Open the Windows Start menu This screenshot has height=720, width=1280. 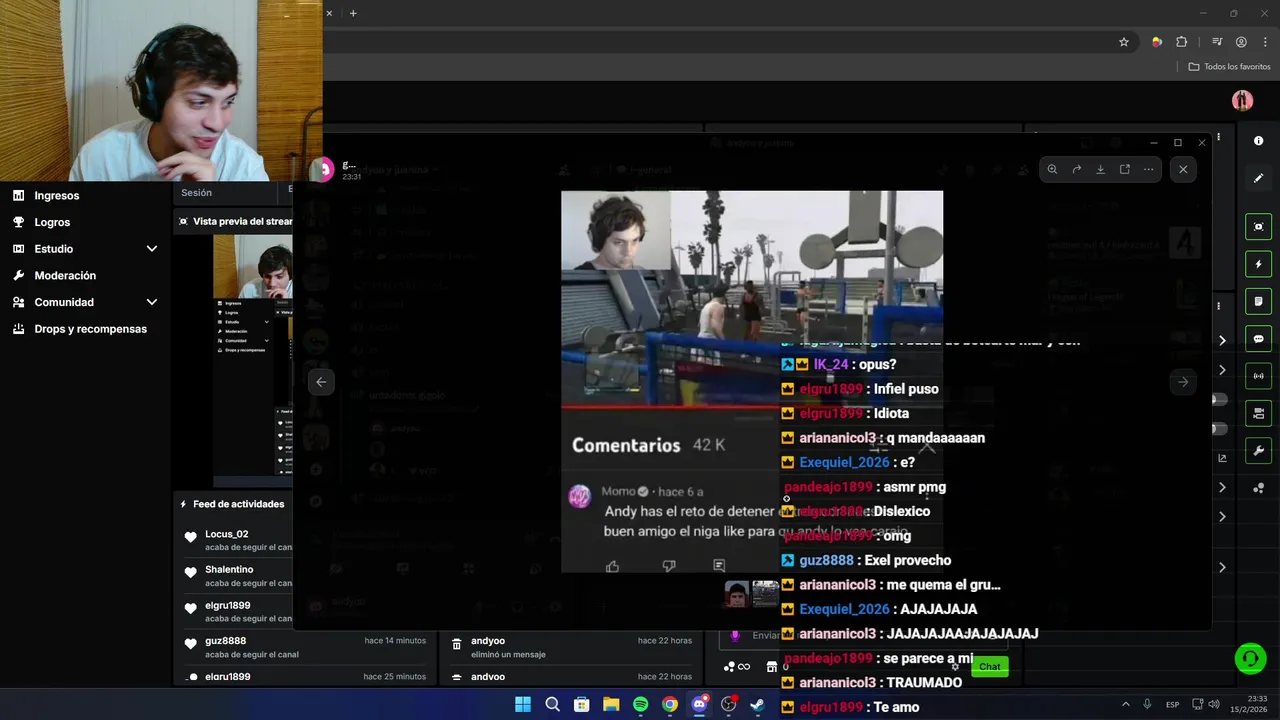(x=522, y=704)
